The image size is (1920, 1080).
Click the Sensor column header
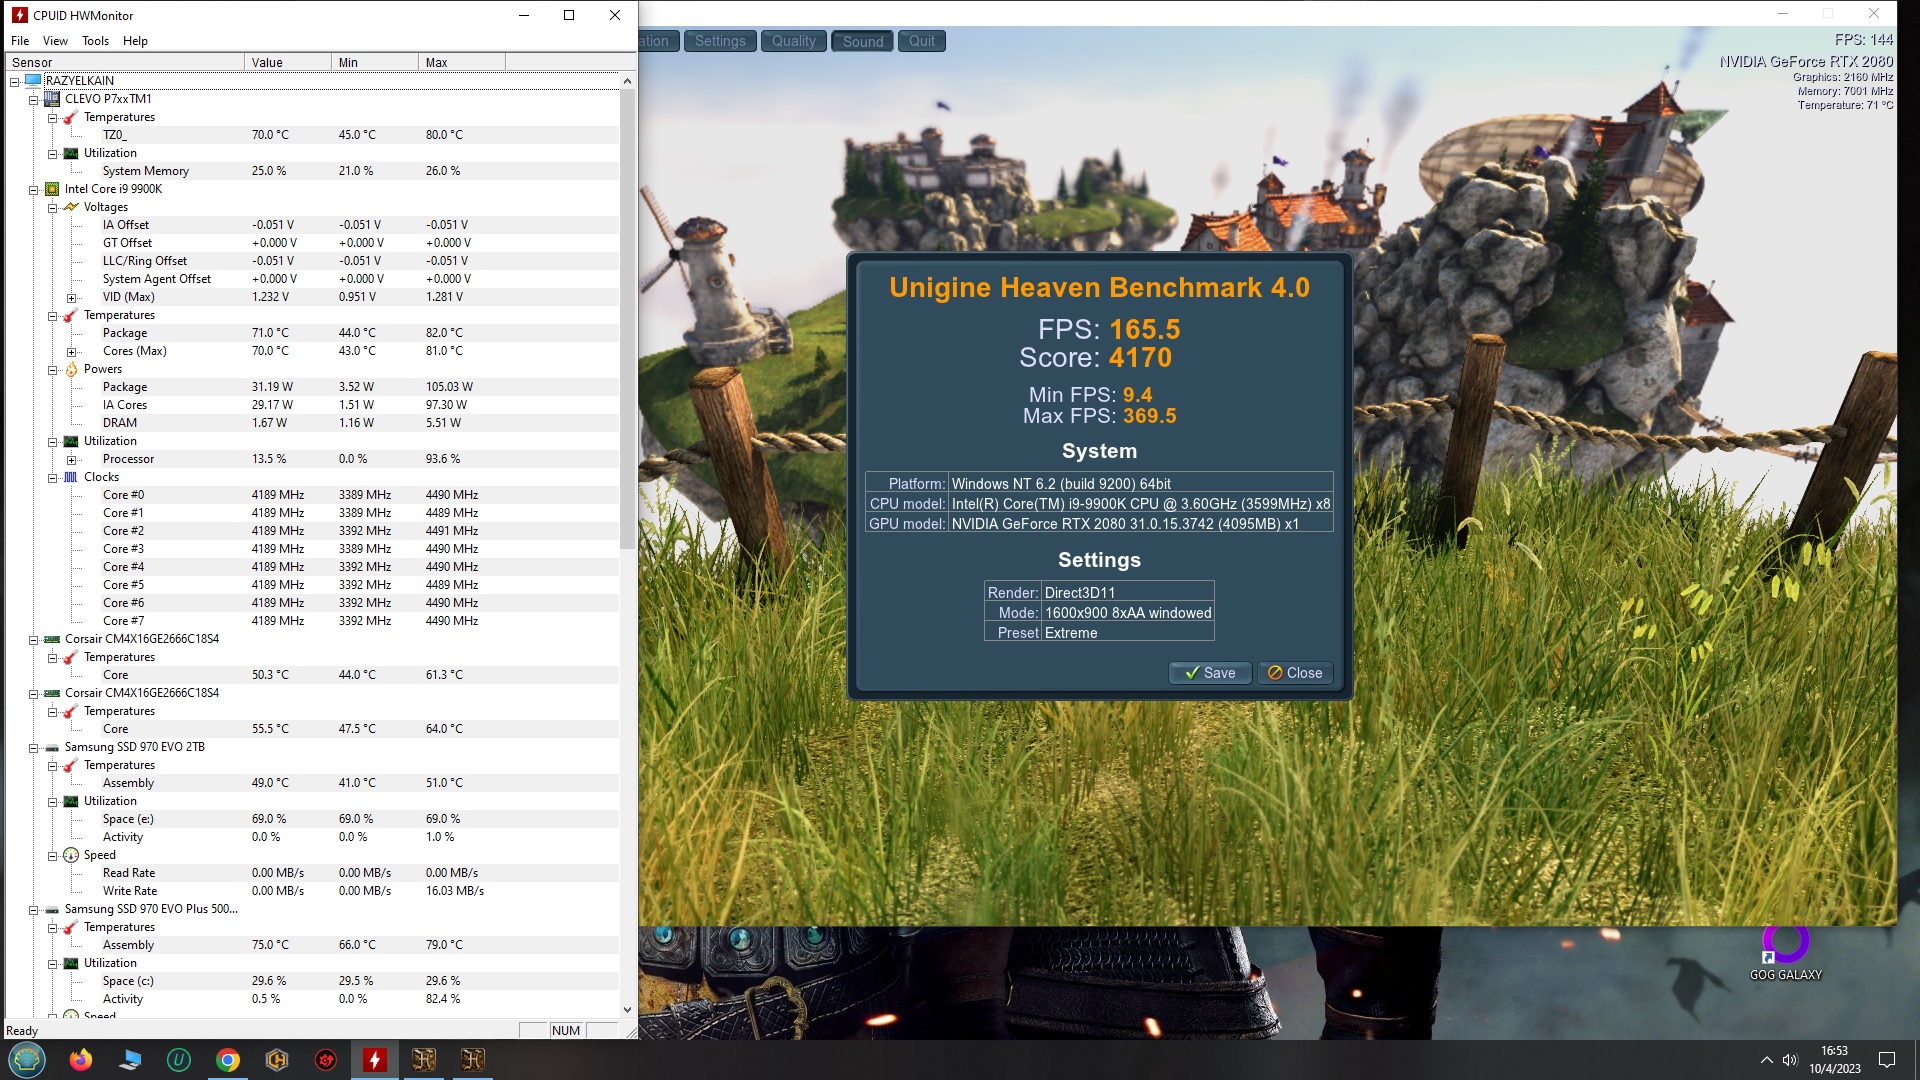[126, 62]
